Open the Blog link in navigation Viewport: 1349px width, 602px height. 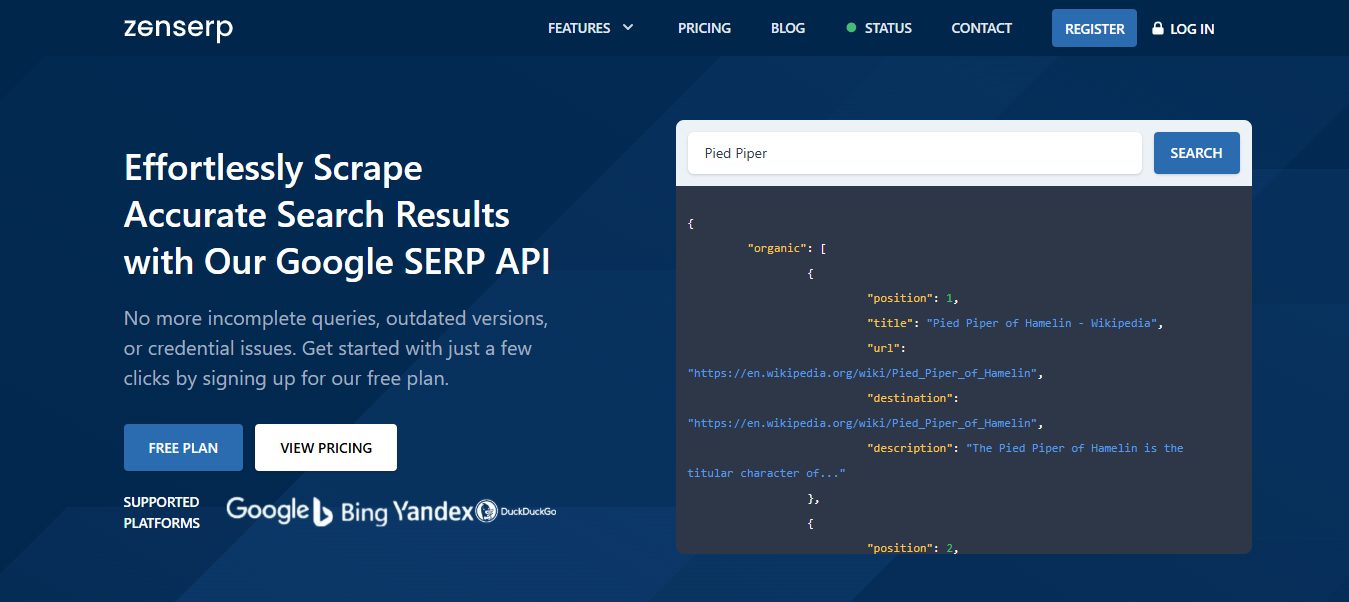click(788, 28)
